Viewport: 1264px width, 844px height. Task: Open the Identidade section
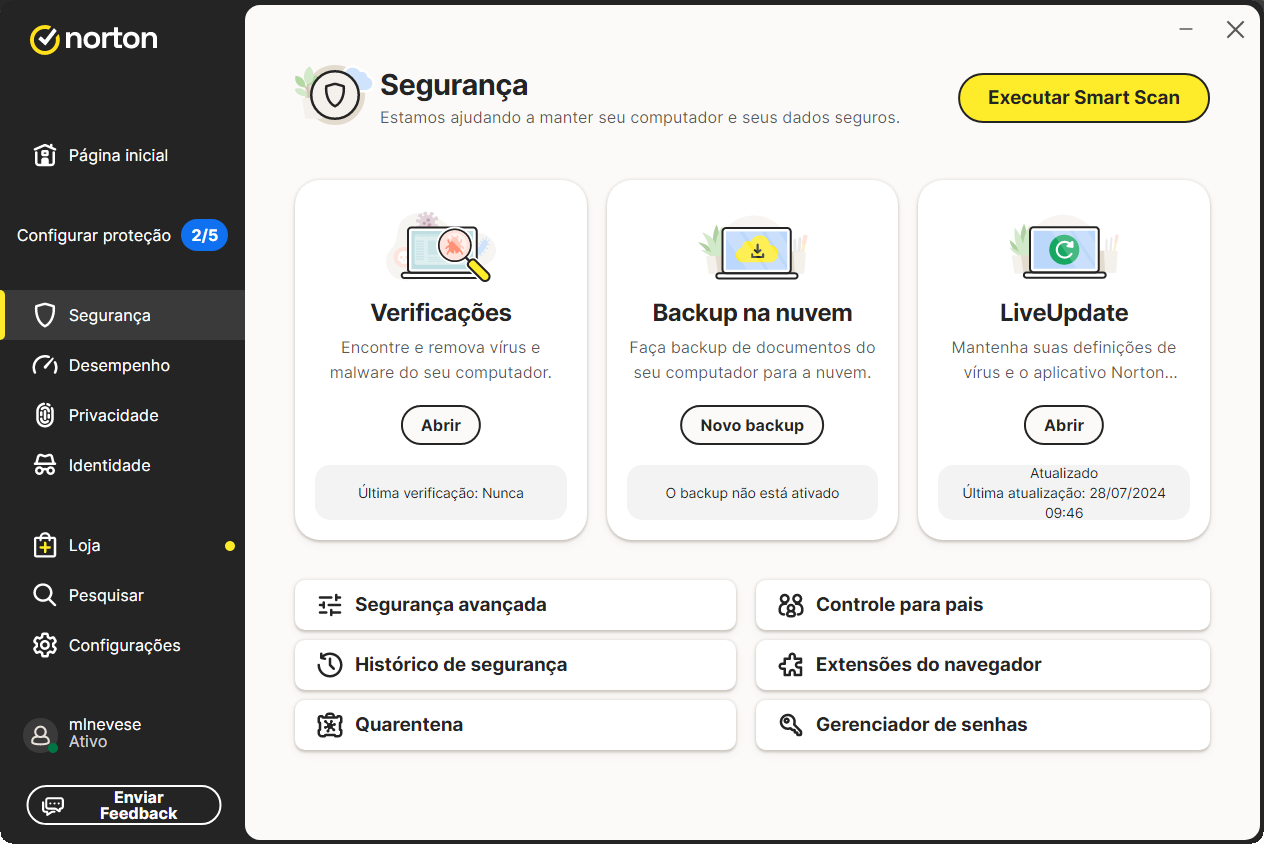122,465
